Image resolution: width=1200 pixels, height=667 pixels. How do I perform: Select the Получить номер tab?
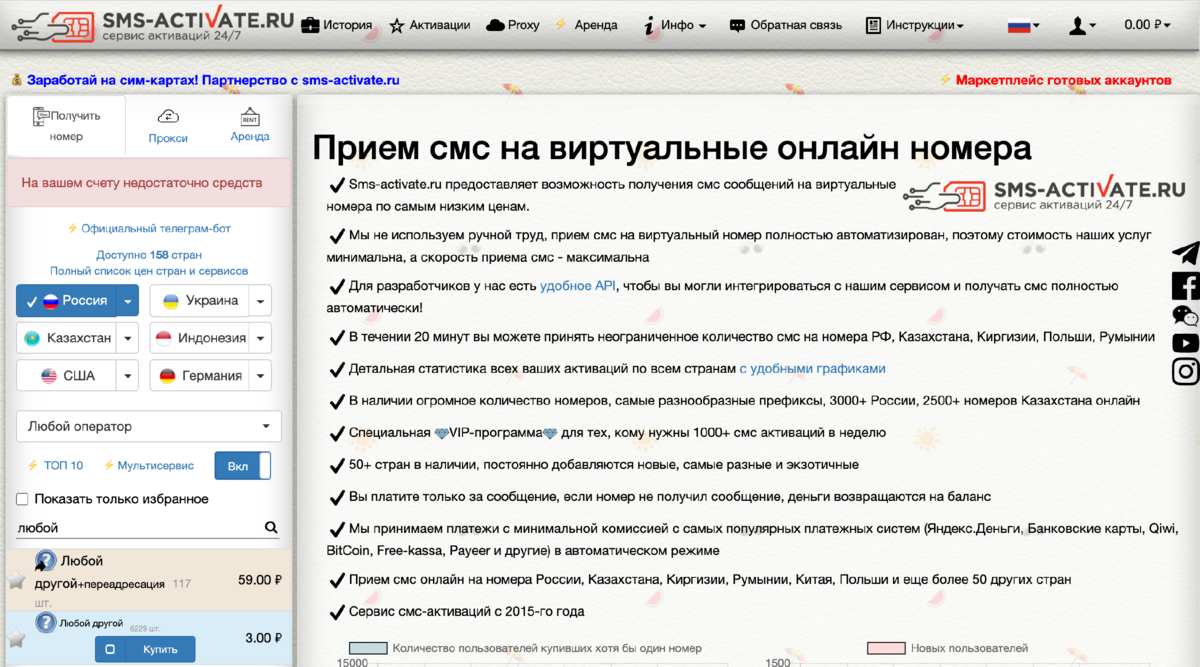[66, 126]
